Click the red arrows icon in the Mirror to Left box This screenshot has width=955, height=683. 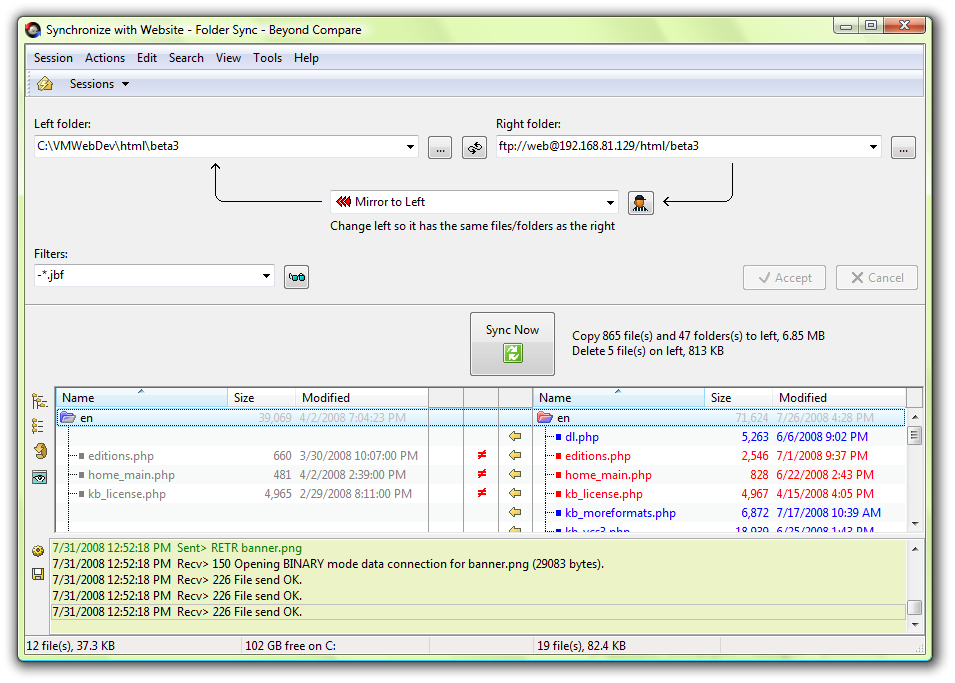coord(344,202)
